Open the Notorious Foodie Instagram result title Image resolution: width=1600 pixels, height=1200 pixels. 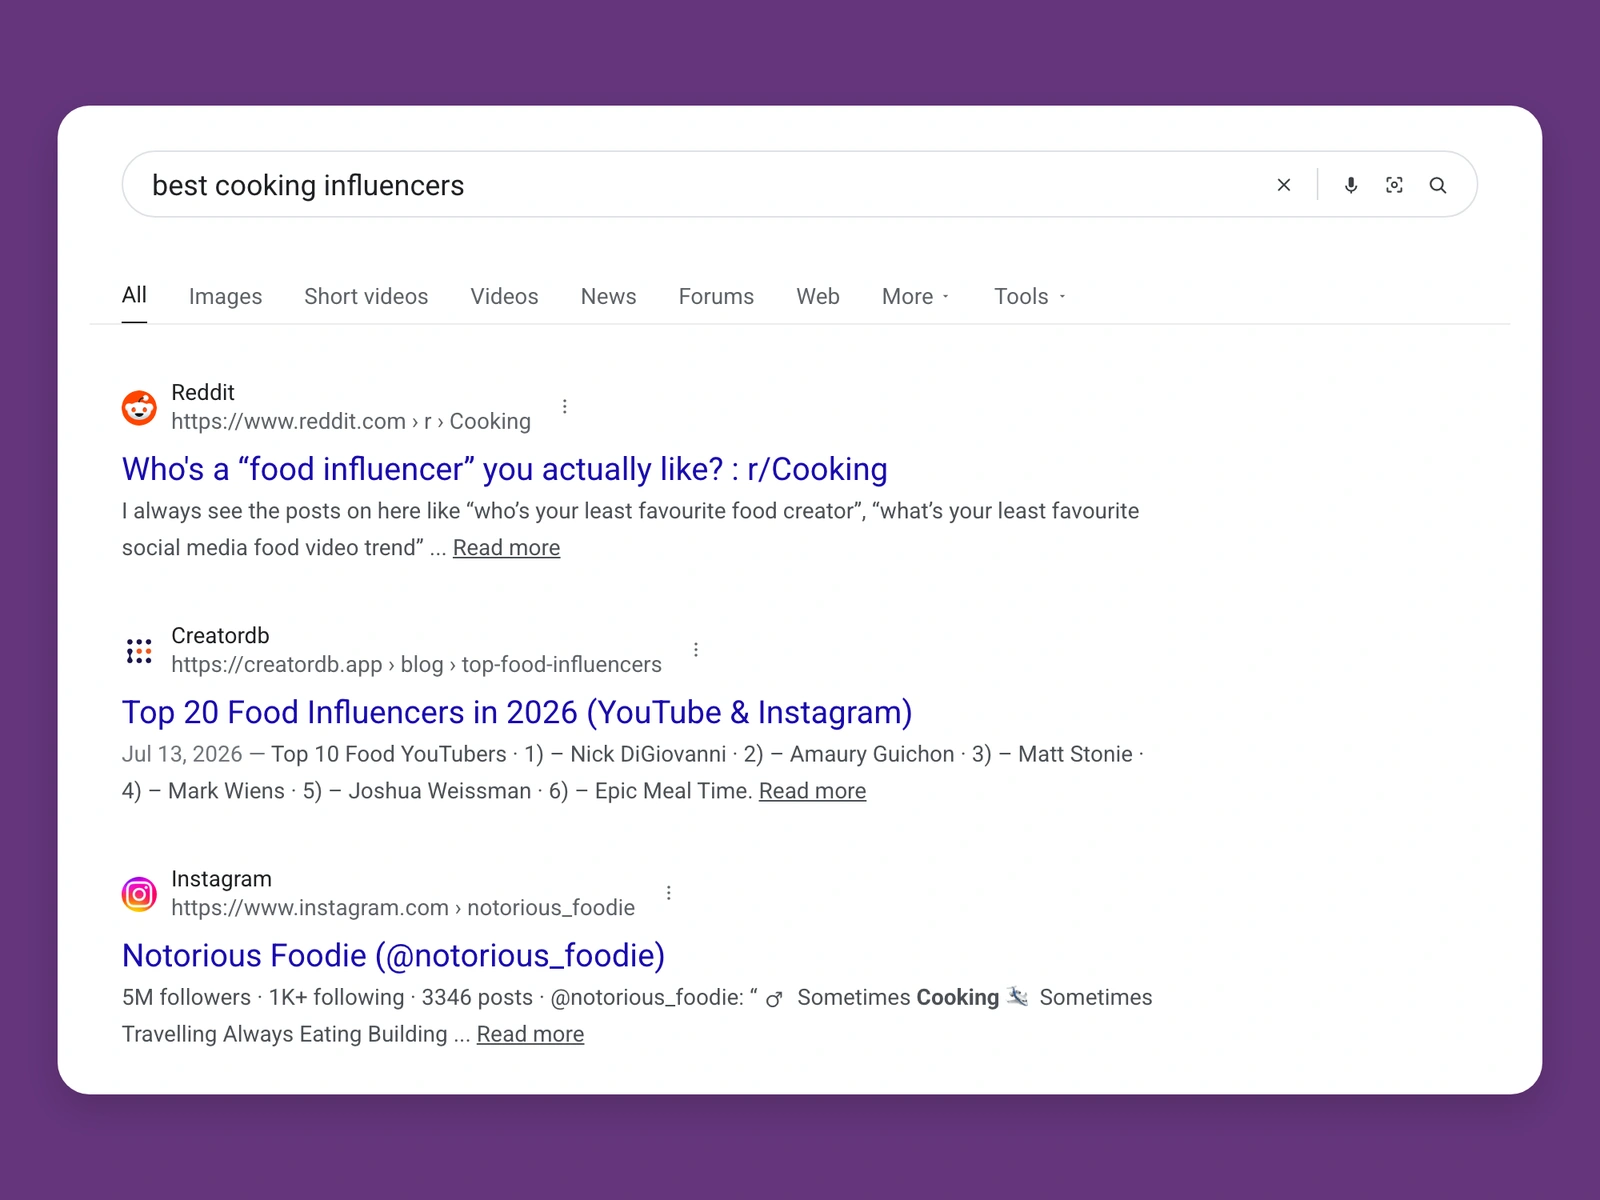393,956
